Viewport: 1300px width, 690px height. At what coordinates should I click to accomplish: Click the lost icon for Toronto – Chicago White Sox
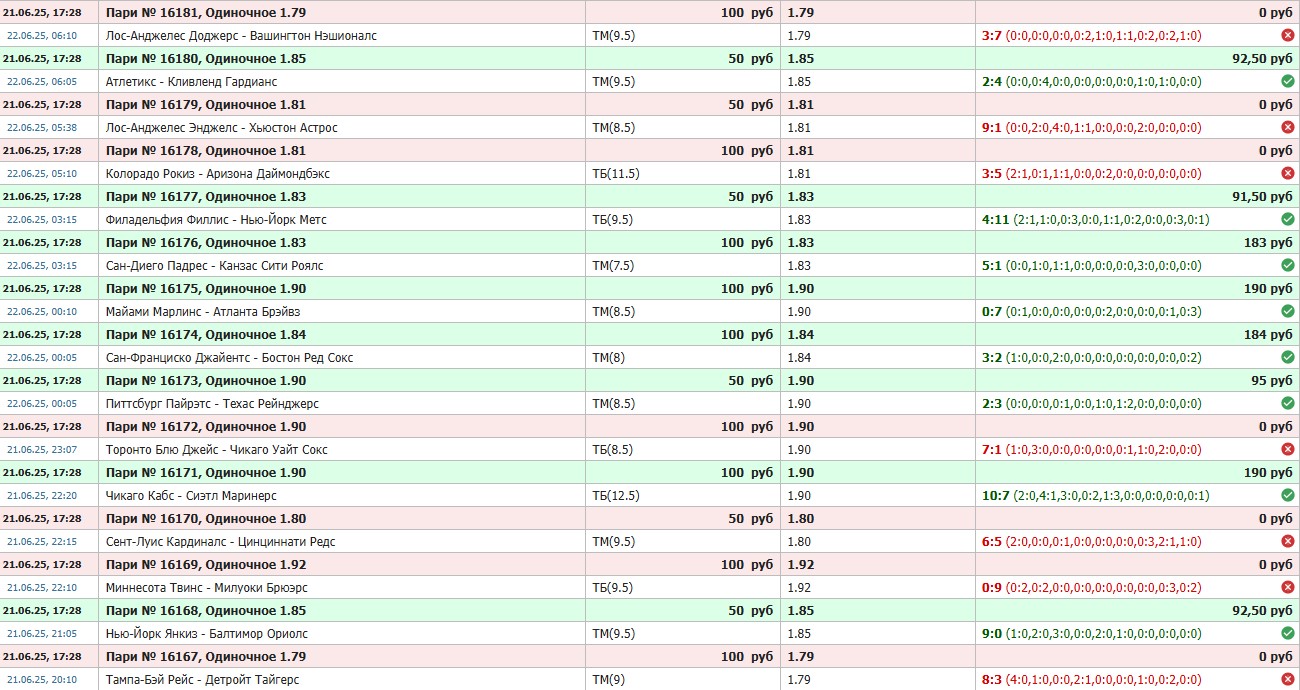point(1287,449)
